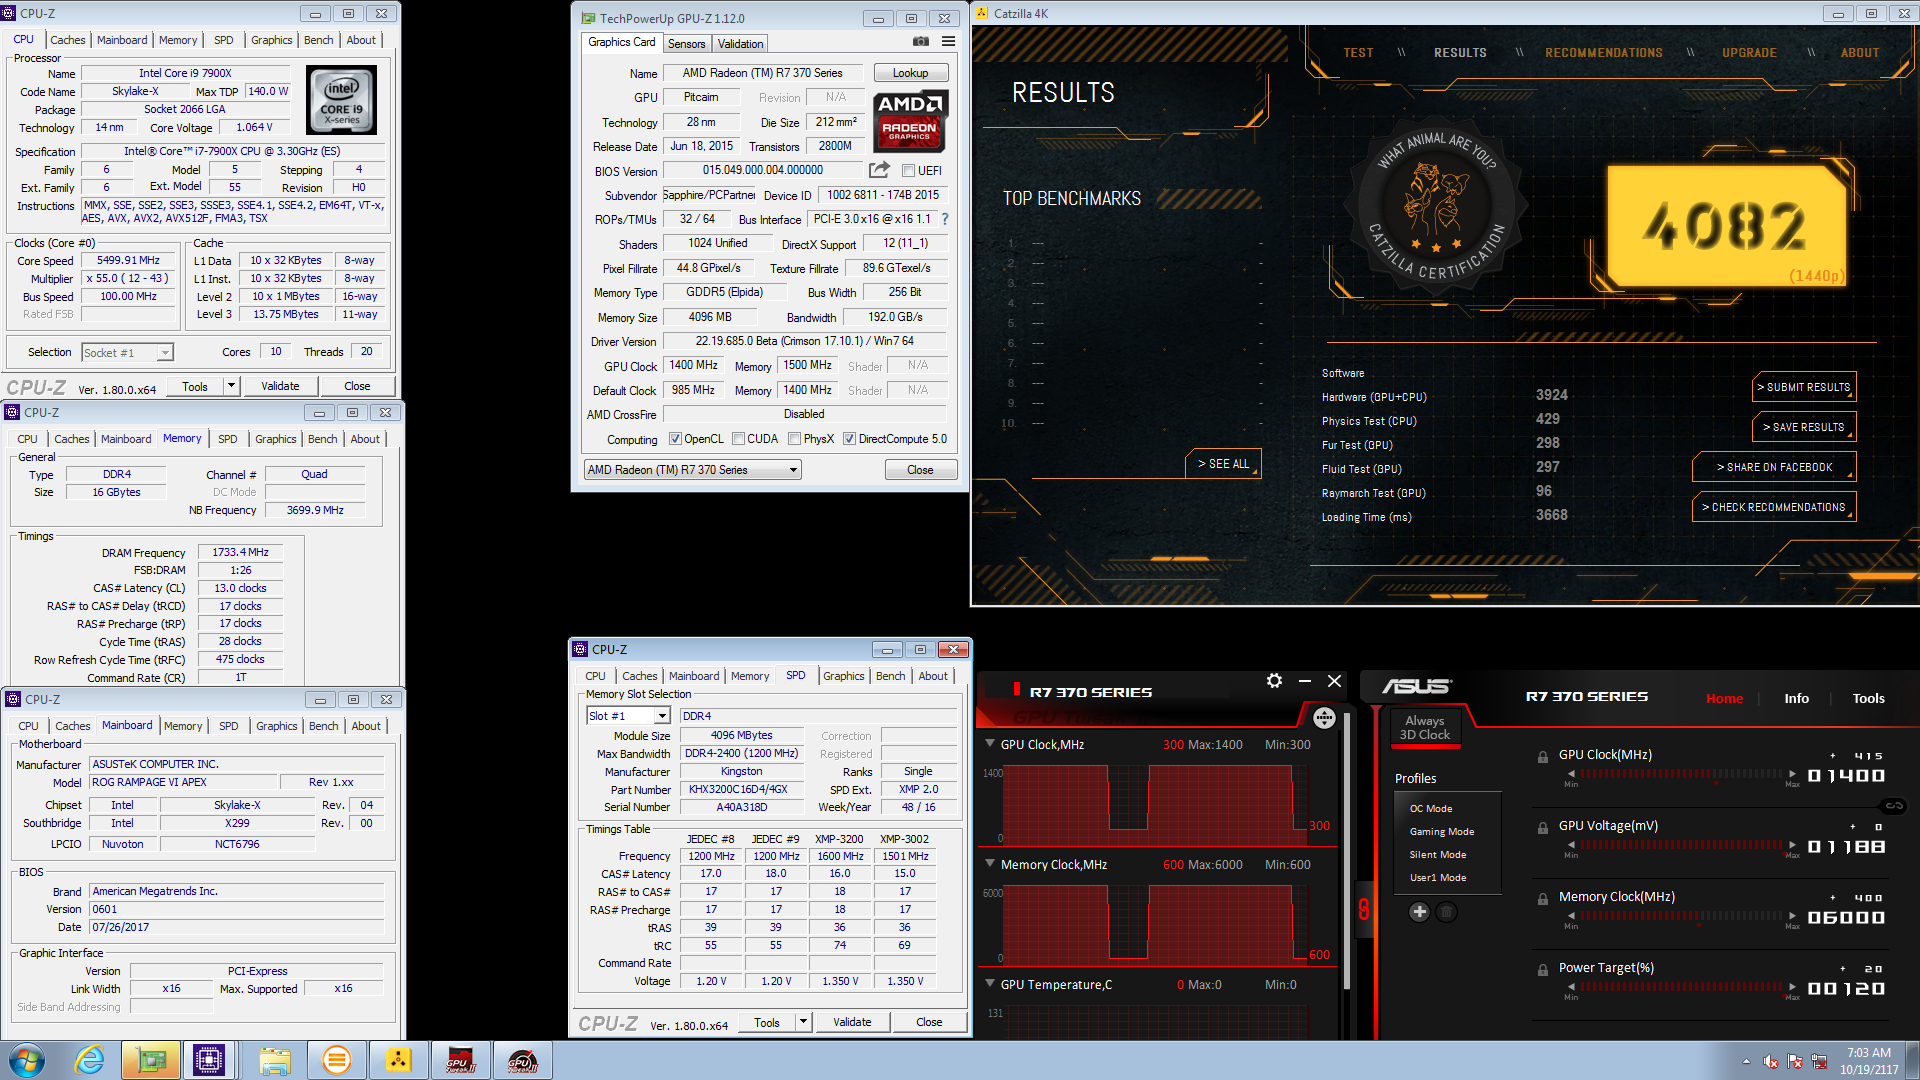Toggle lock icon beside Memory Clock(MHz)
The image size is (1920, 1080).
(x=1543, y=898)
